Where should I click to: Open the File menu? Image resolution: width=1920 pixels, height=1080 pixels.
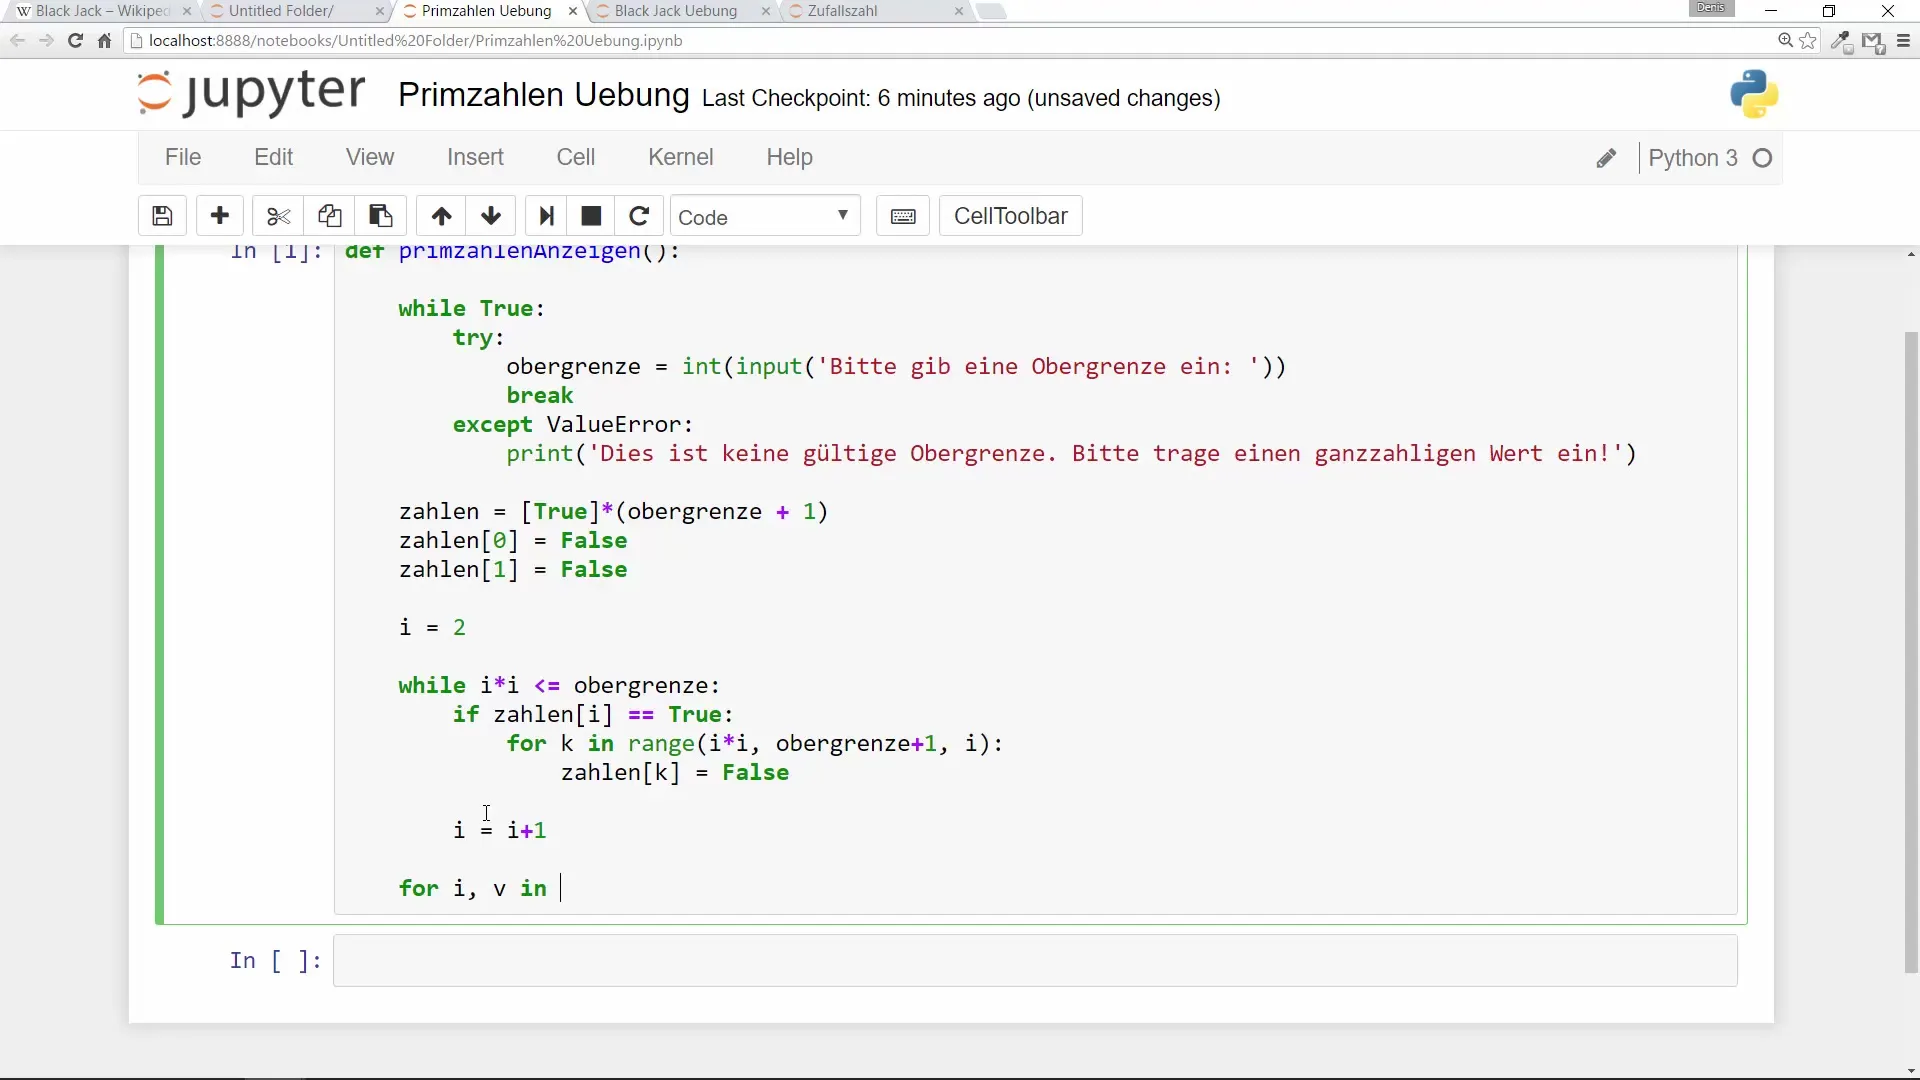tap(183, 157)
